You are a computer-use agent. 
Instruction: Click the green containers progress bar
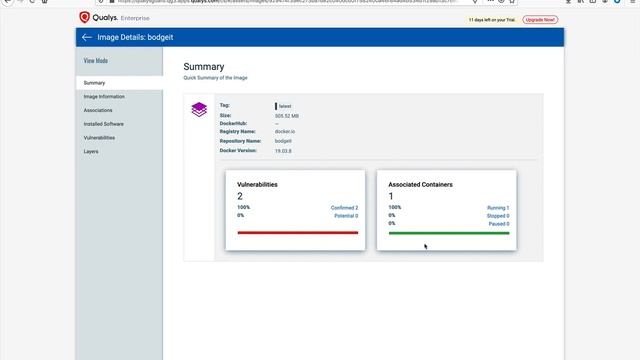[x=449, y=233]
